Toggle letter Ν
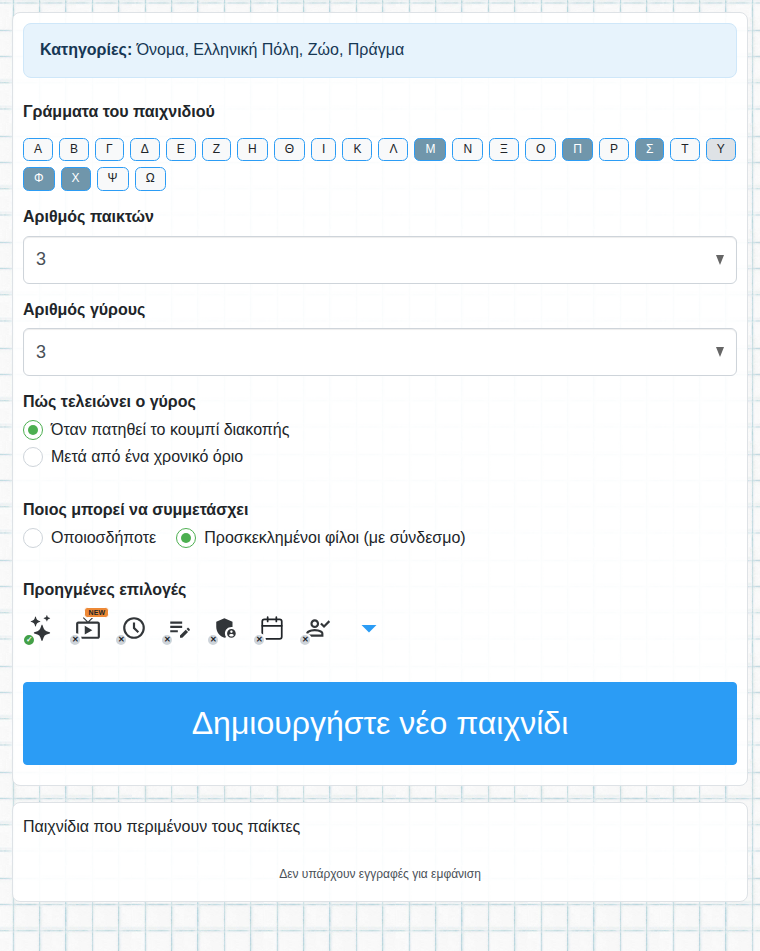 coord(468,149)
